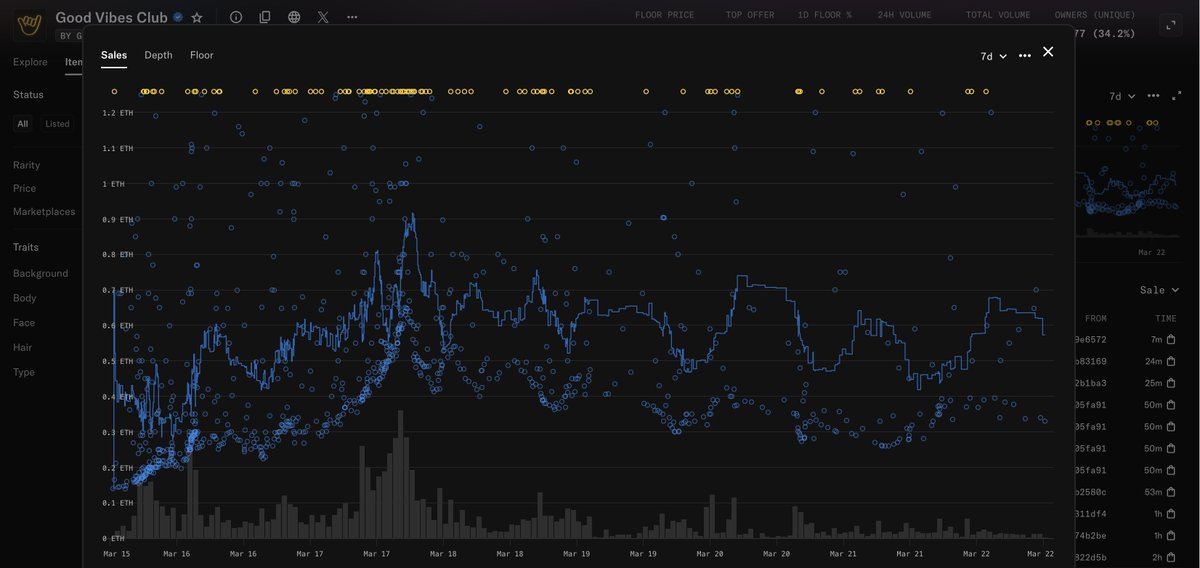Image resolution: width=1200 pixels, height=568 pixels.
Task: Open seller address 9e6572
Action: (1090, 340)
